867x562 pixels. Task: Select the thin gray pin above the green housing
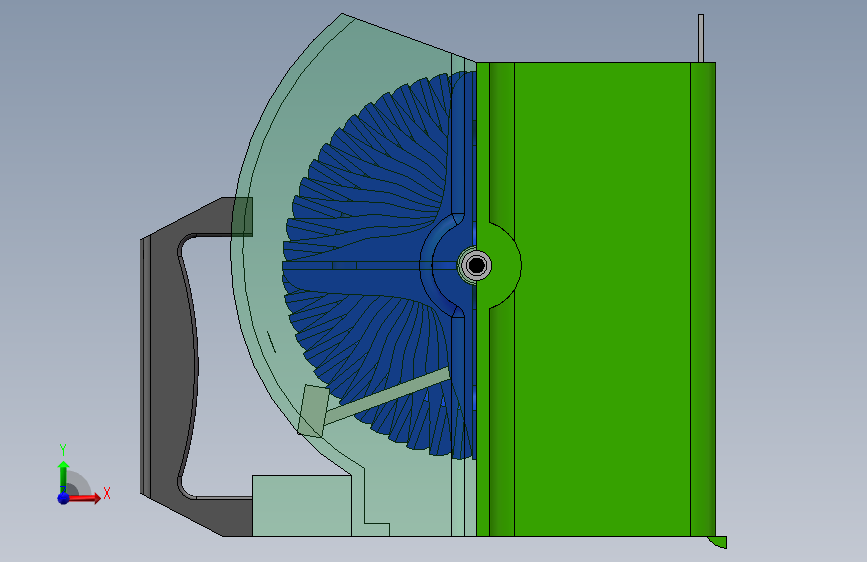click(701, 38)
